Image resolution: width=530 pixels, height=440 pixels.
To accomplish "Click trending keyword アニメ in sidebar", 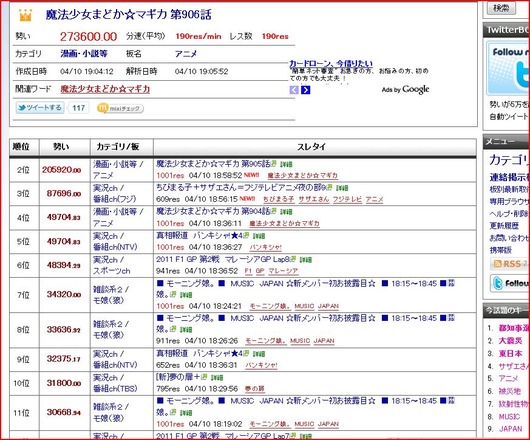I will (x=508, y=378).
